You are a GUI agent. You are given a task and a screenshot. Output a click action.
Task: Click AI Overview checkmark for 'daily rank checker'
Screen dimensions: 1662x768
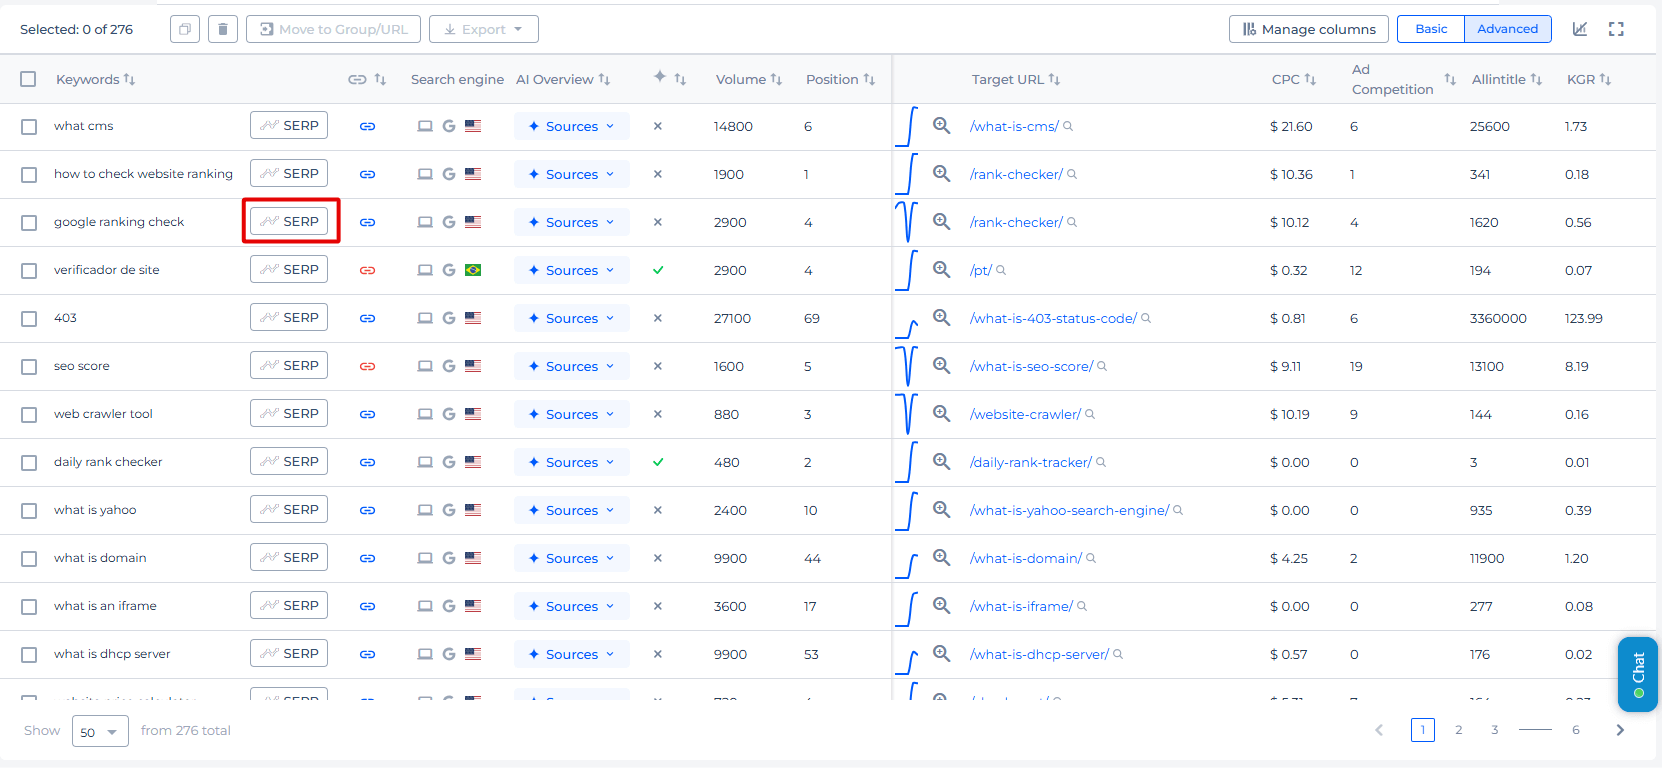[658, 462]
